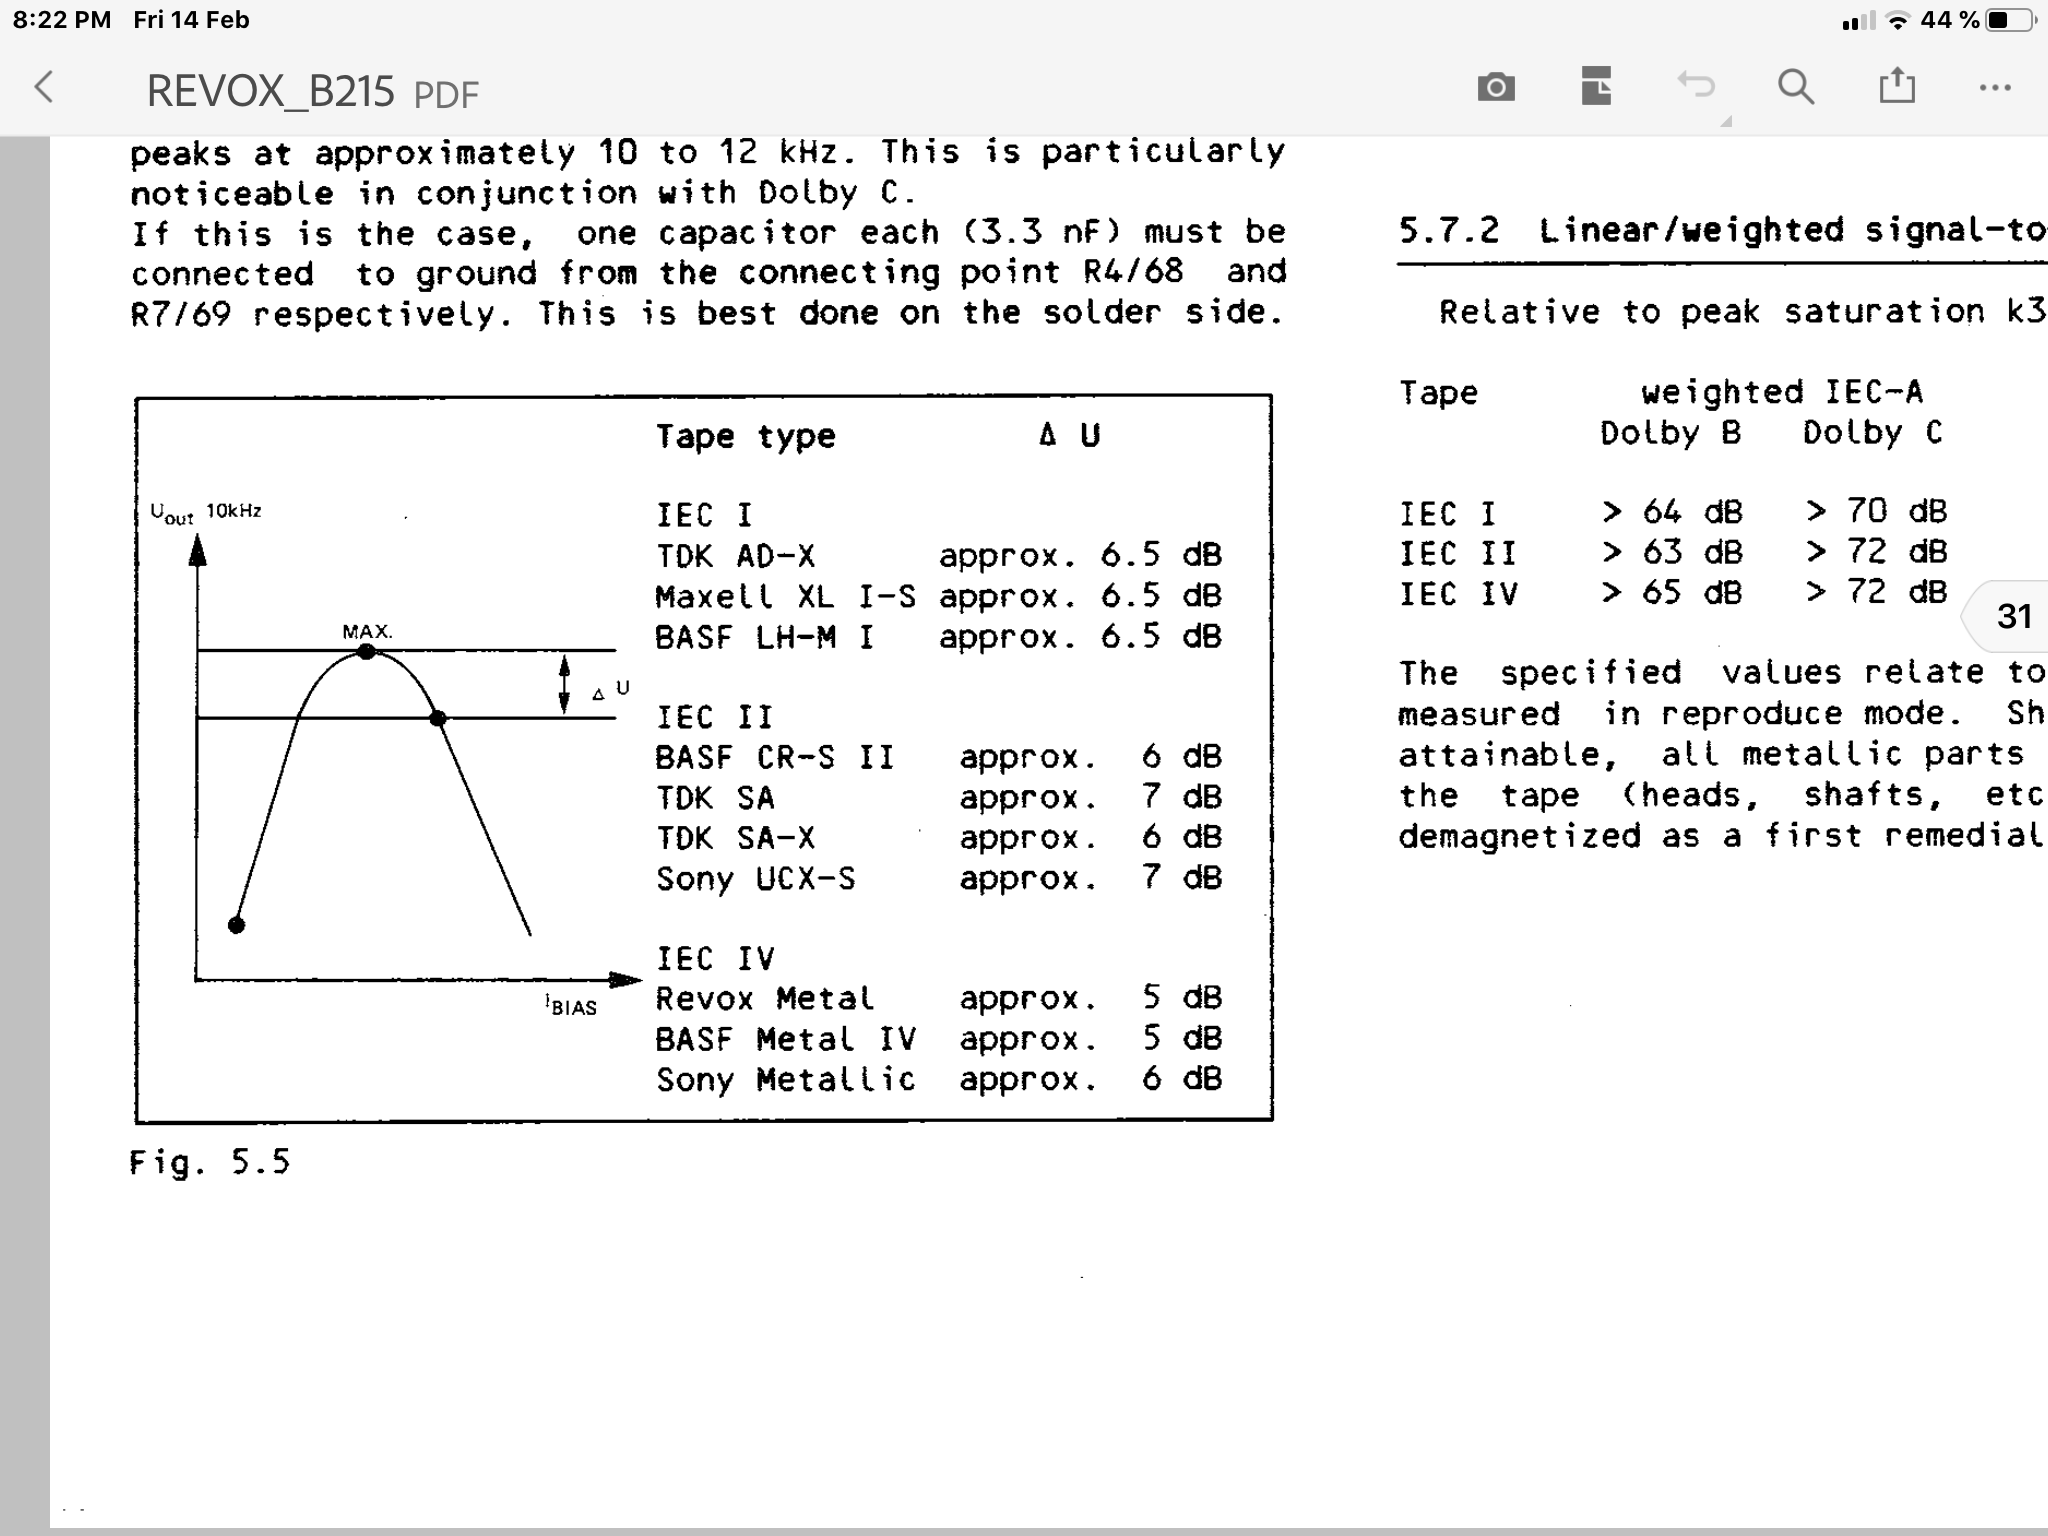The image size is (2048, 1536).
Task: Tap the 5.7.2 Linear/weighted section heading
Action: pyautogui.click(x=1720, y=231)
